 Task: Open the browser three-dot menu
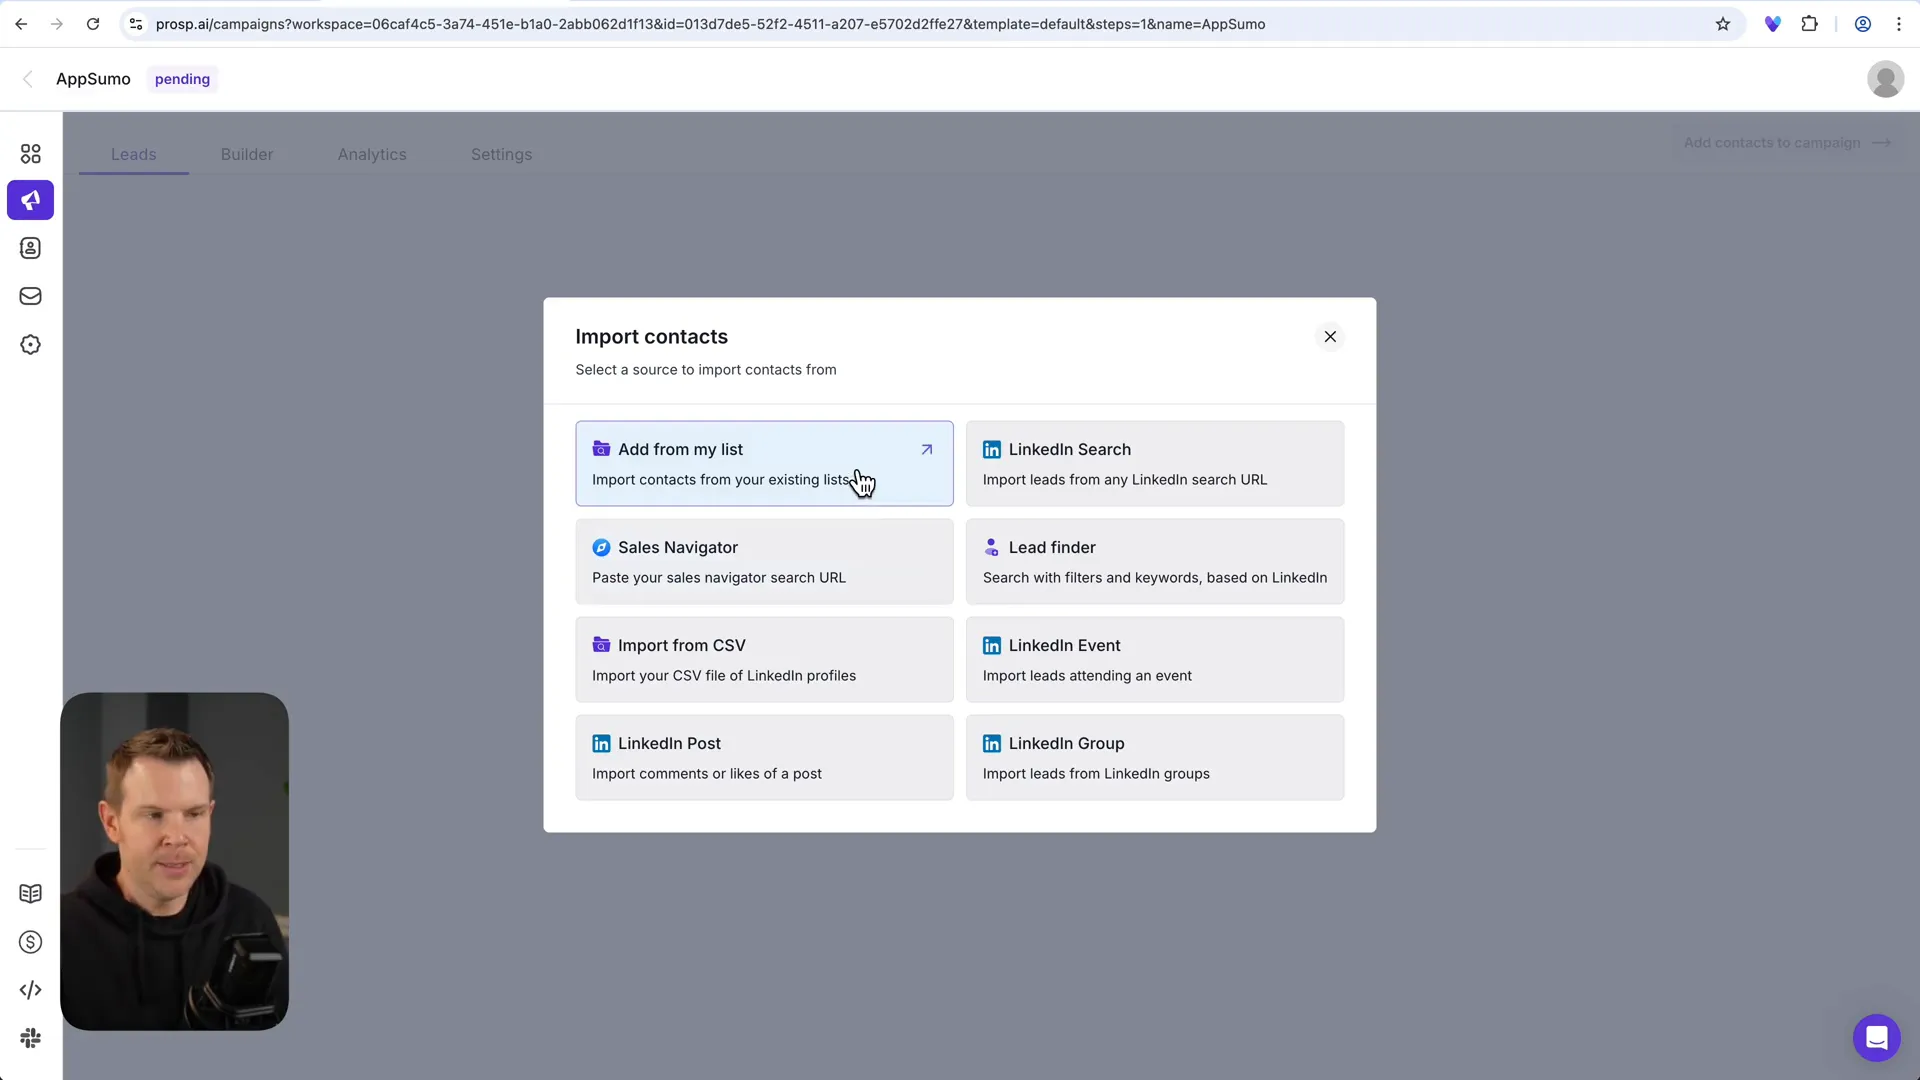tap(1899, 24)
